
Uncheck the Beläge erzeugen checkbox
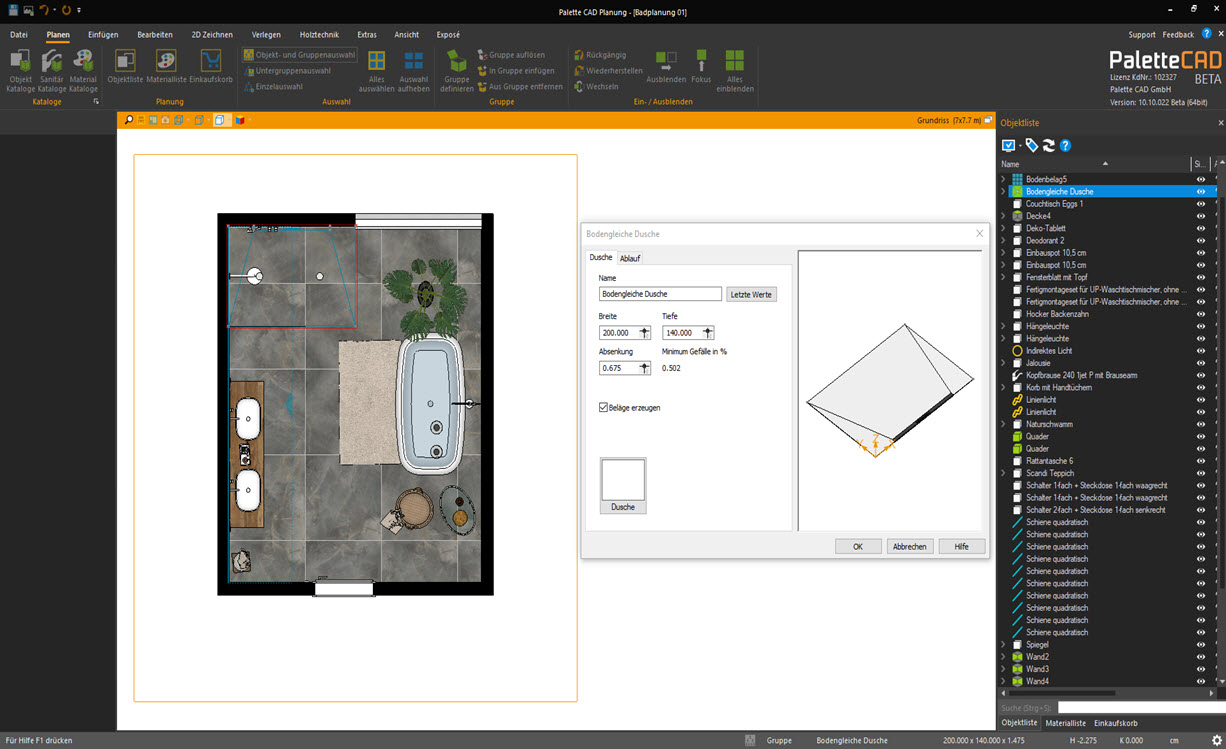pyautogui.click(x=604, y=407)
